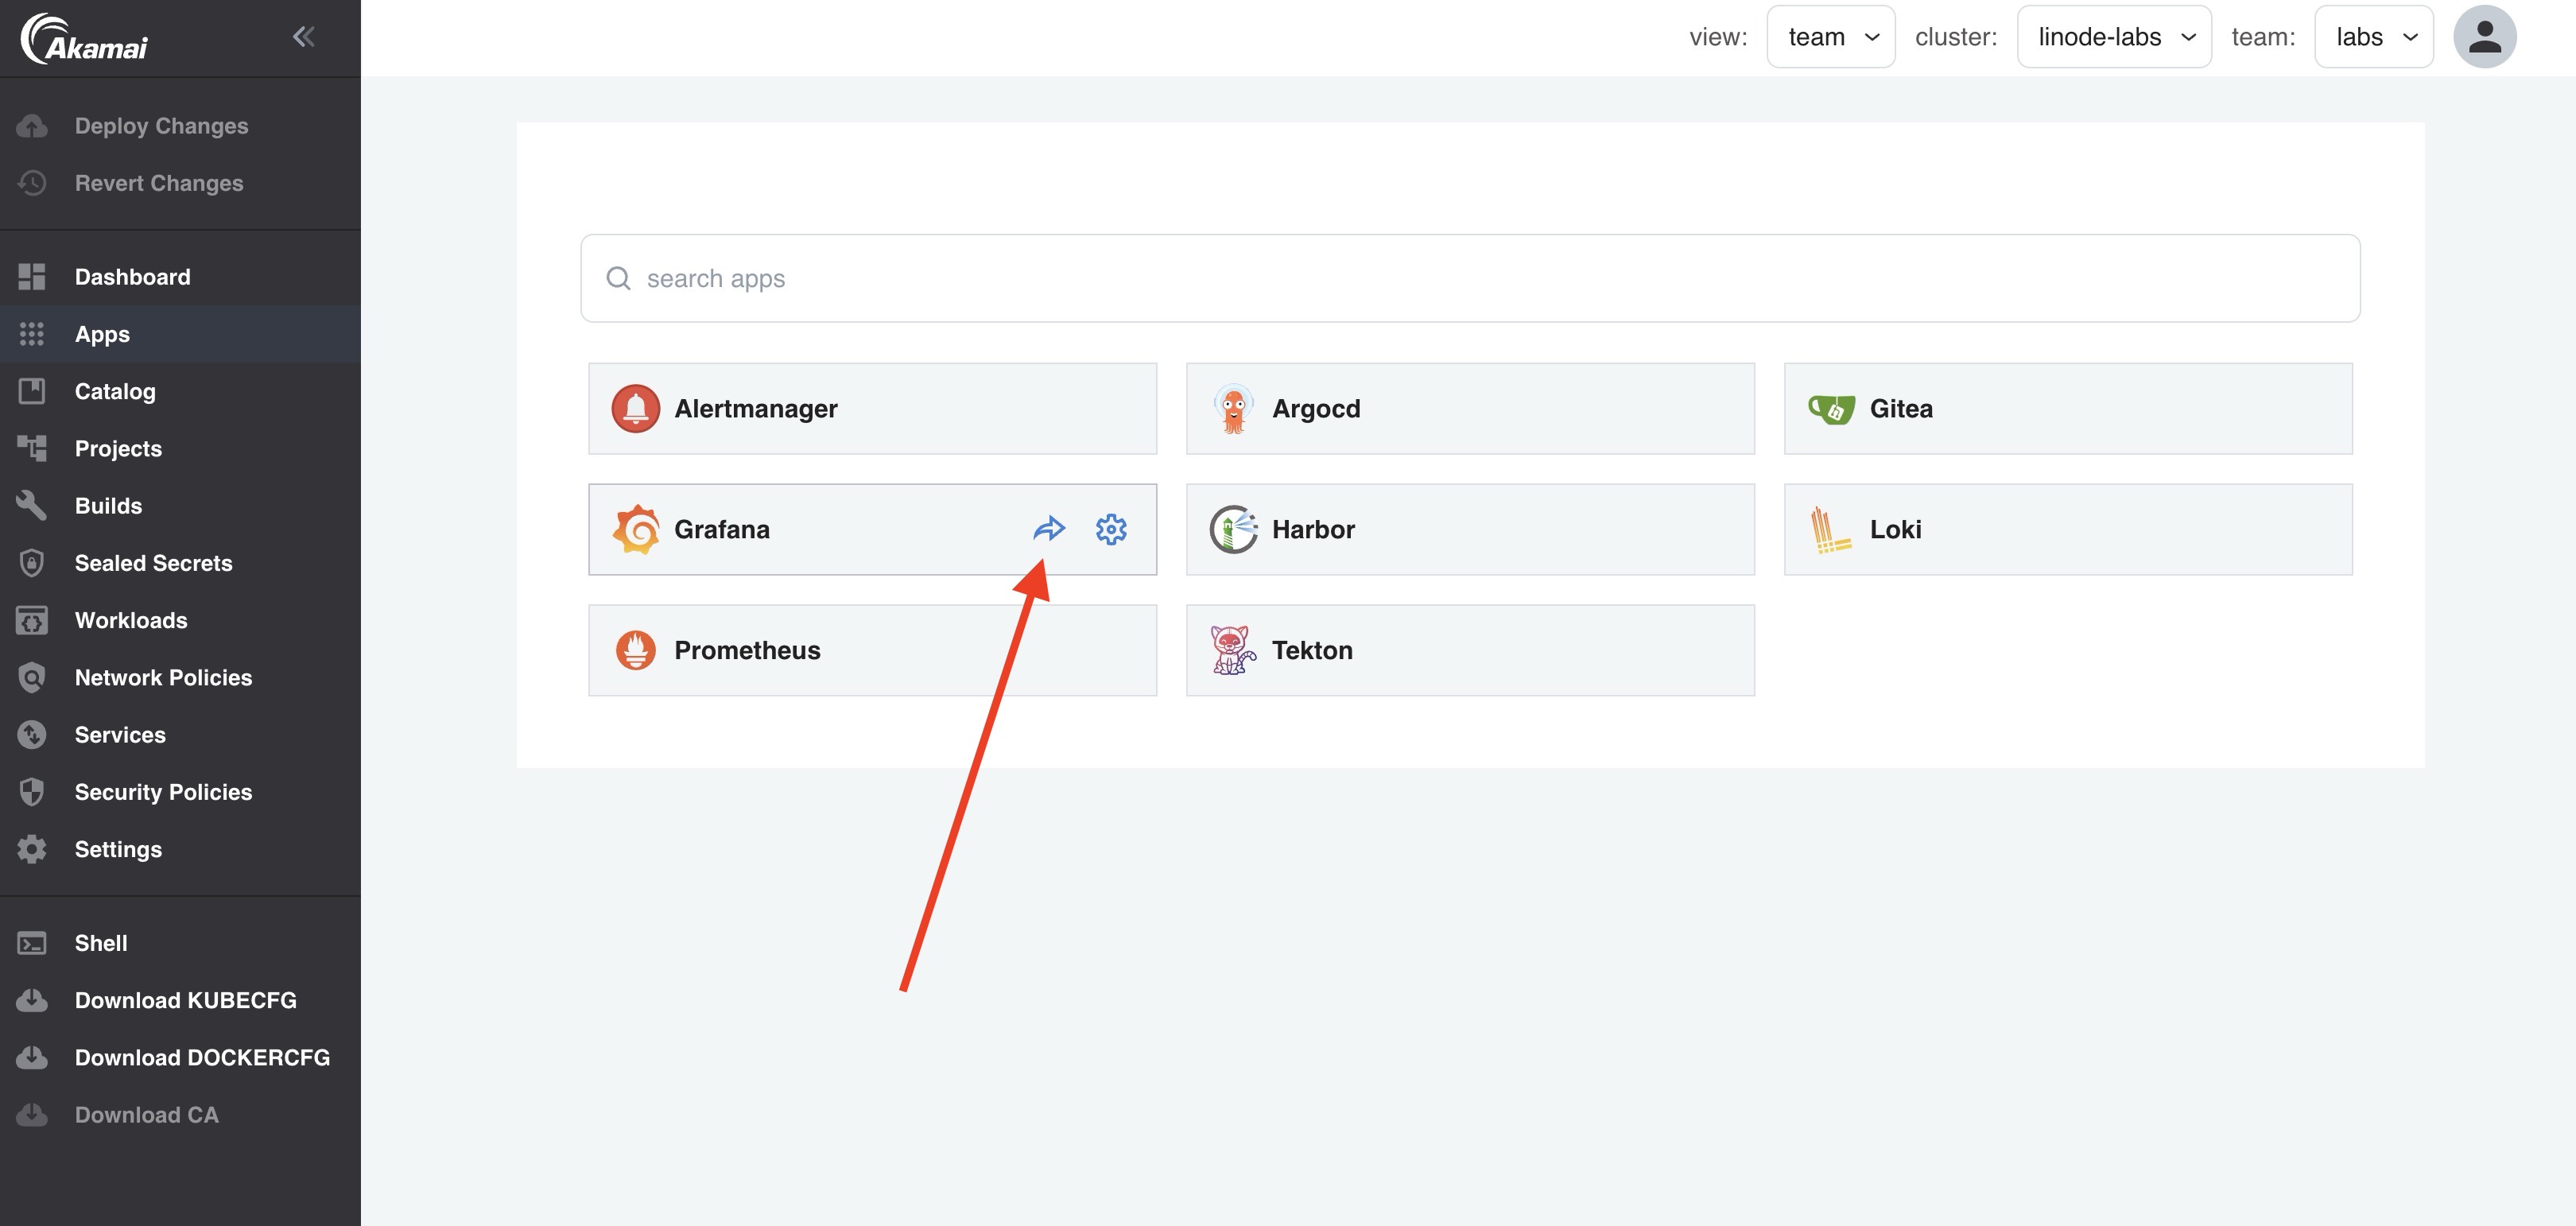Viewport: 2576px width, 1226px height.
Task: Click inside the search apps field
Action: pyautogui.click(x=1470, y=278)
